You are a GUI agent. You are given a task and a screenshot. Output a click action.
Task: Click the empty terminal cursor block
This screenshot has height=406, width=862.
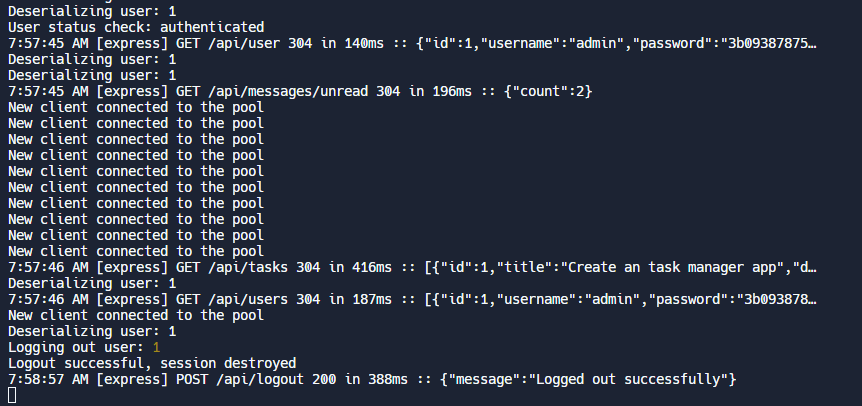pyautogui.click(x=12, y=396)
